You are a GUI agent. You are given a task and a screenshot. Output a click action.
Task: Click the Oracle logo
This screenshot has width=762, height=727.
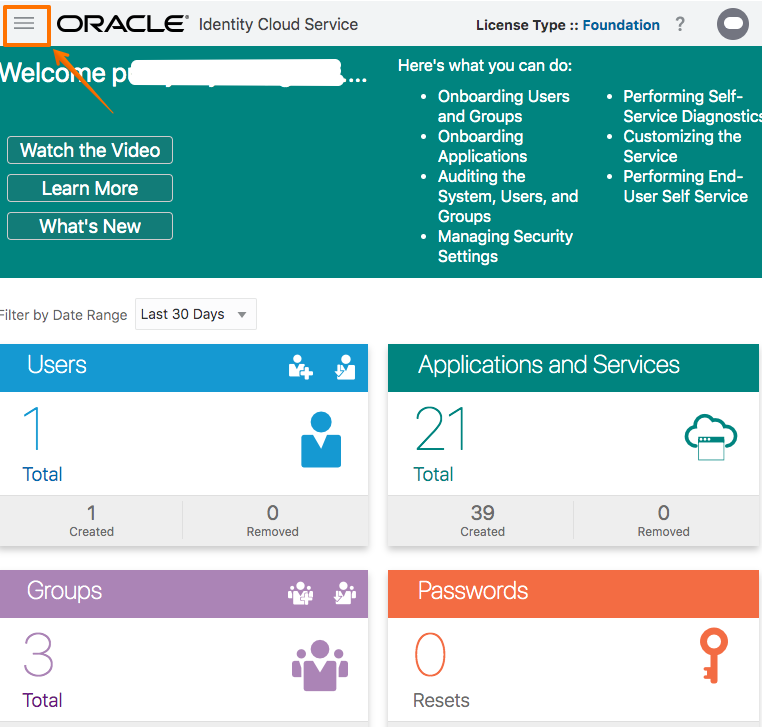pos(122,24)
